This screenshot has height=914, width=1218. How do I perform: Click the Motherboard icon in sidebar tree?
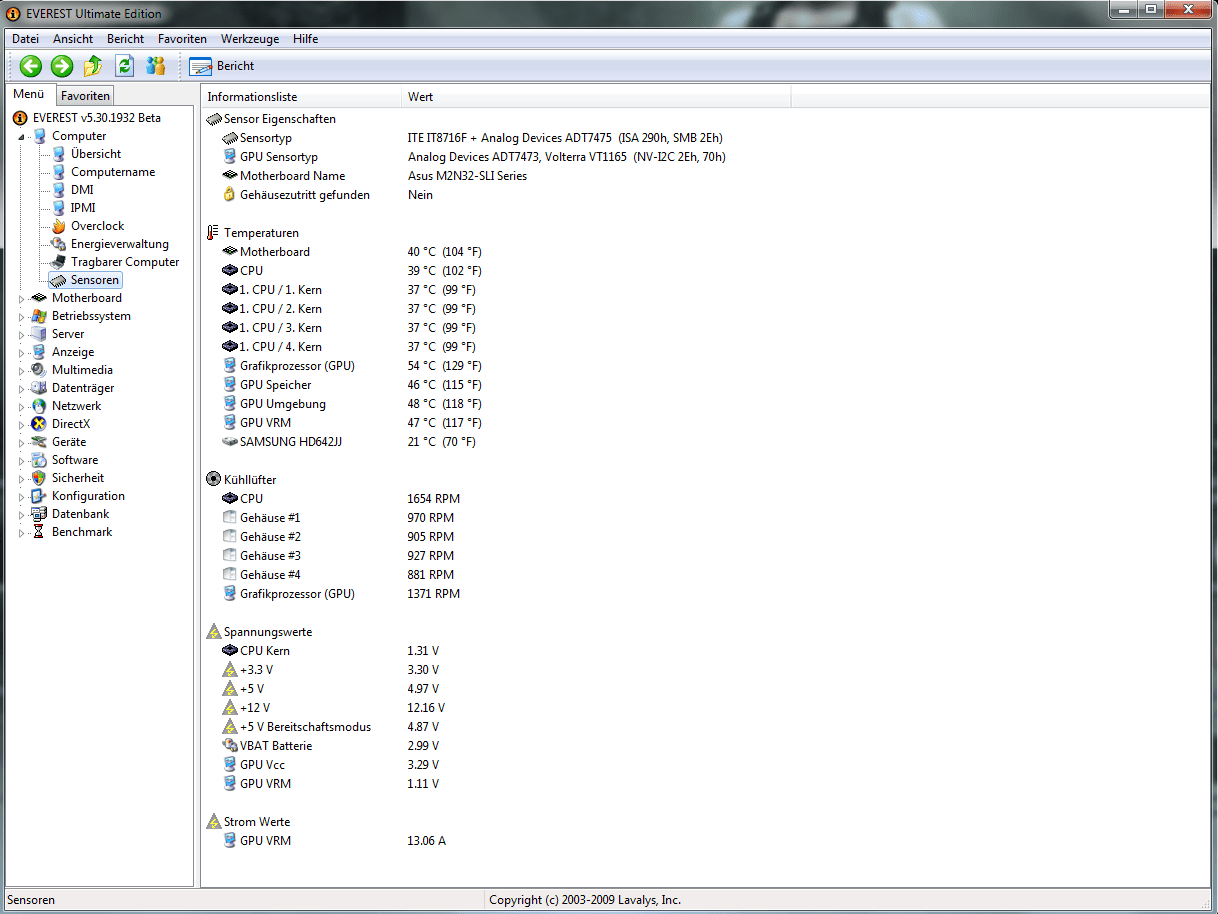(x=39, y=298)
